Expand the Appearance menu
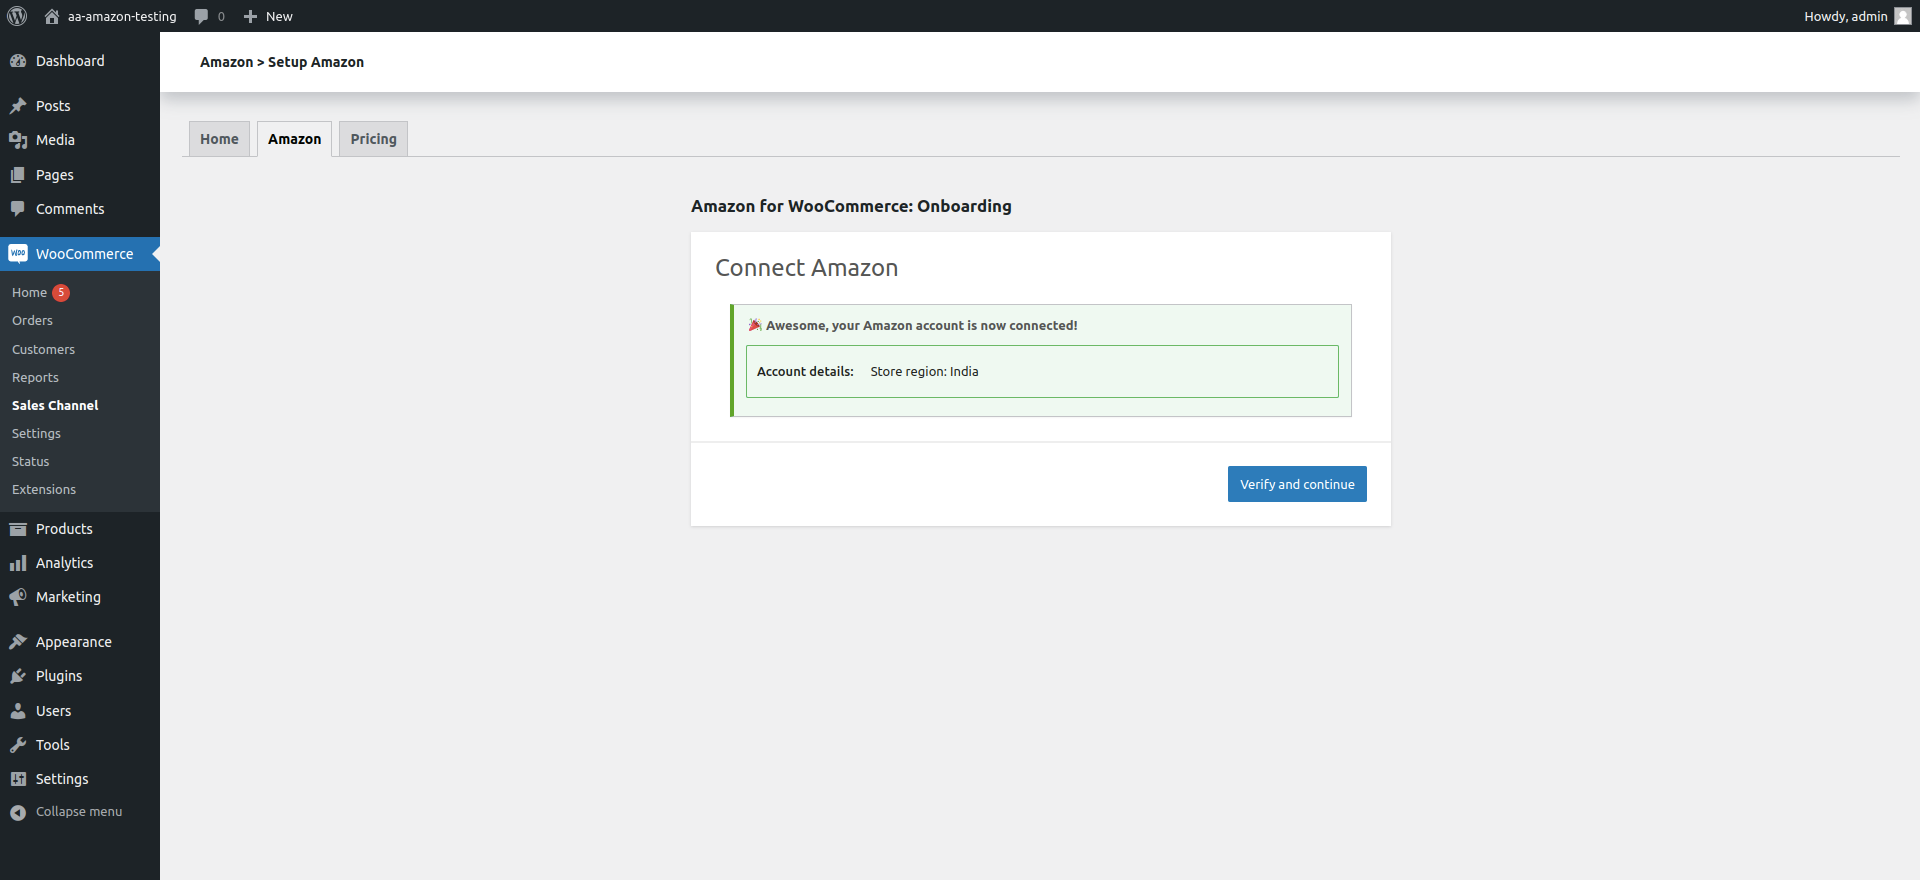Screen dimensions: 1920x880 click(x=73, y=642)
